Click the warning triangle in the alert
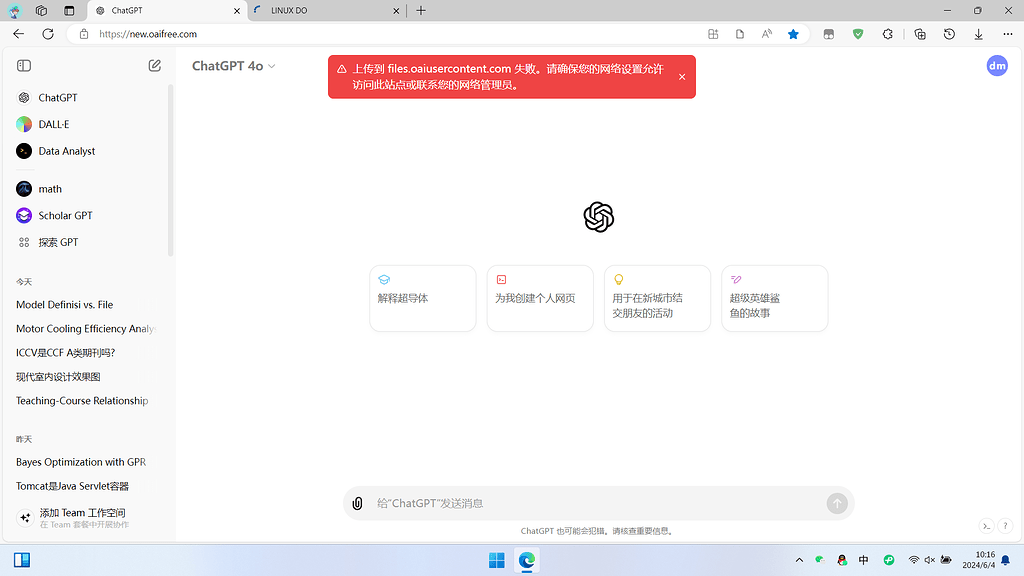The width and height of the screenshot is (1024, 576). [342, 69]
